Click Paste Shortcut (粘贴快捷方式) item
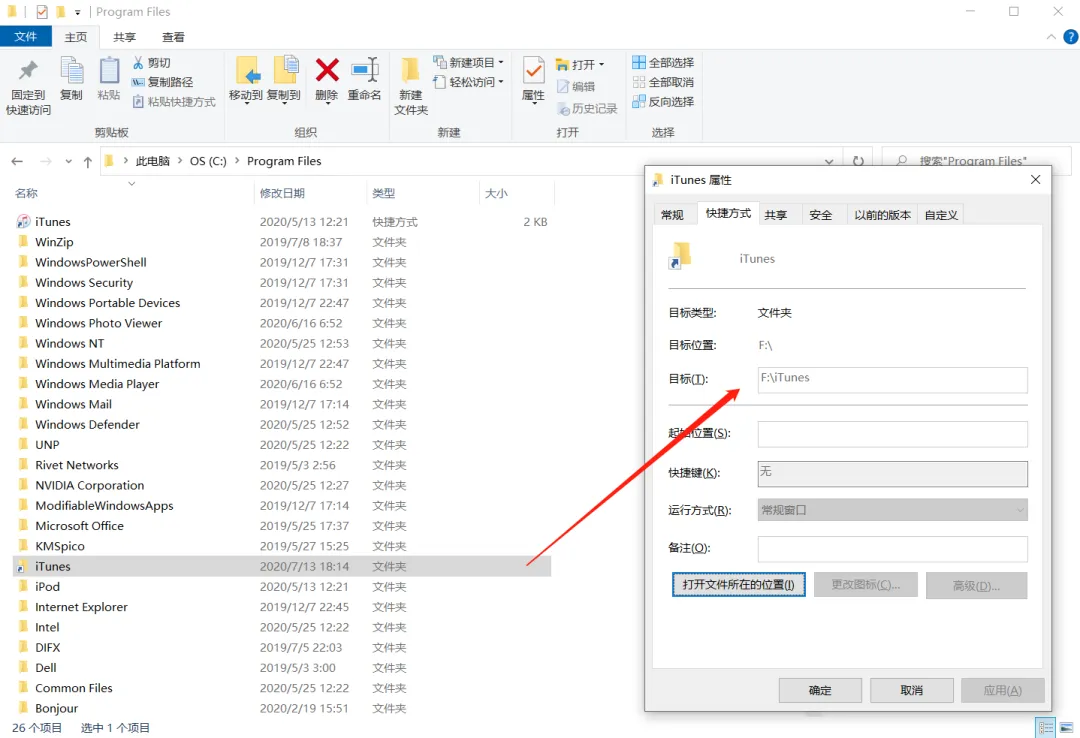Screen dimensions: 1080x738 [x=174, y=102]
